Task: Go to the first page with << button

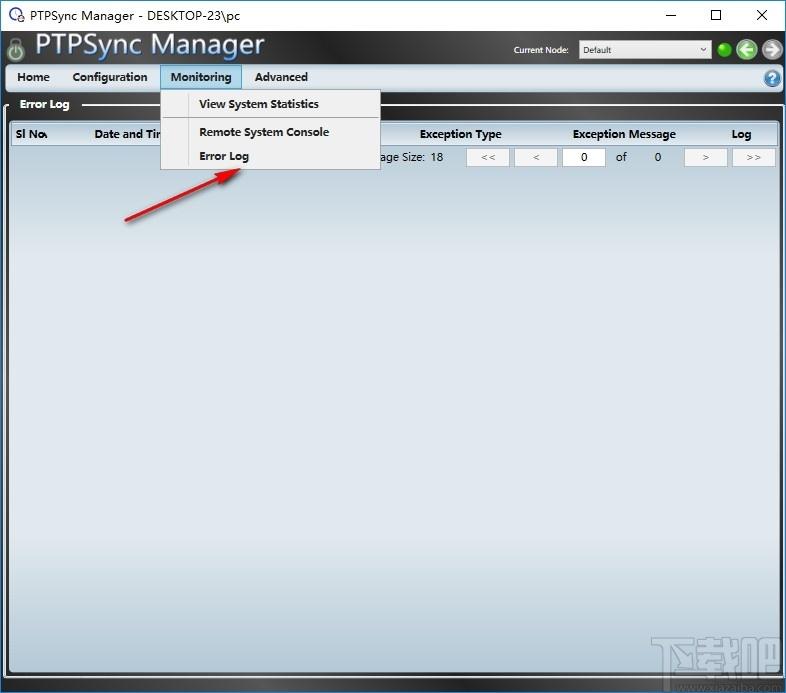Action: 488,157
